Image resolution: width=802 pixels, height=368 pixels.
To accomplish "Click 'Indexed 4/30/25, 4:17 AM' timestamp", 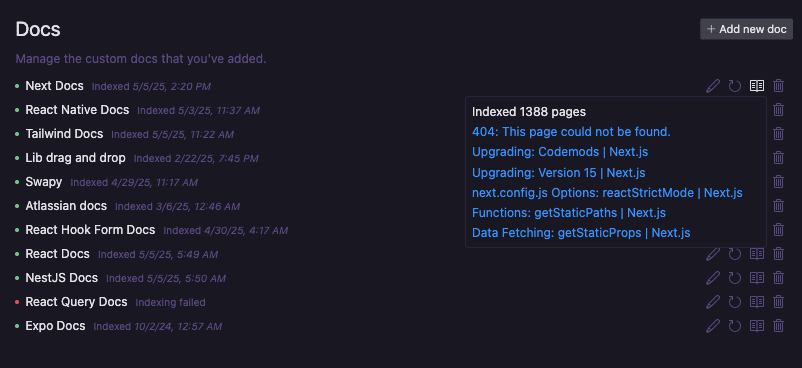I will pos(226,231).
